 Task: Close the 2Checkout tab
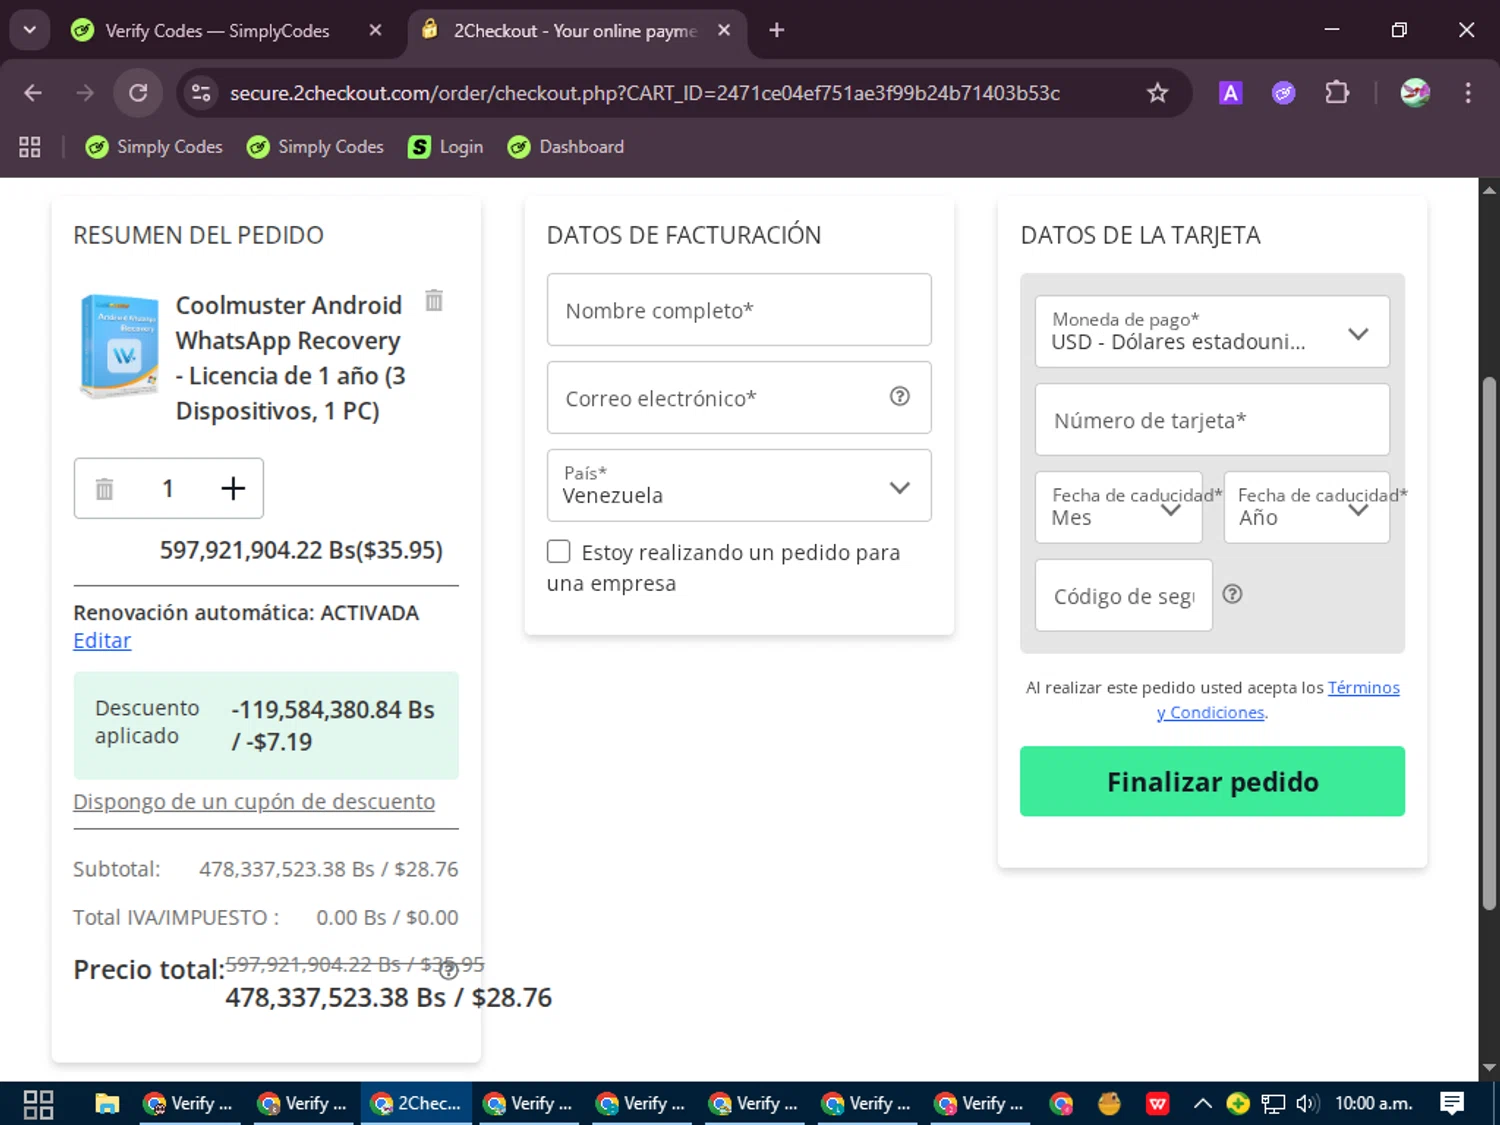[724, 30]
